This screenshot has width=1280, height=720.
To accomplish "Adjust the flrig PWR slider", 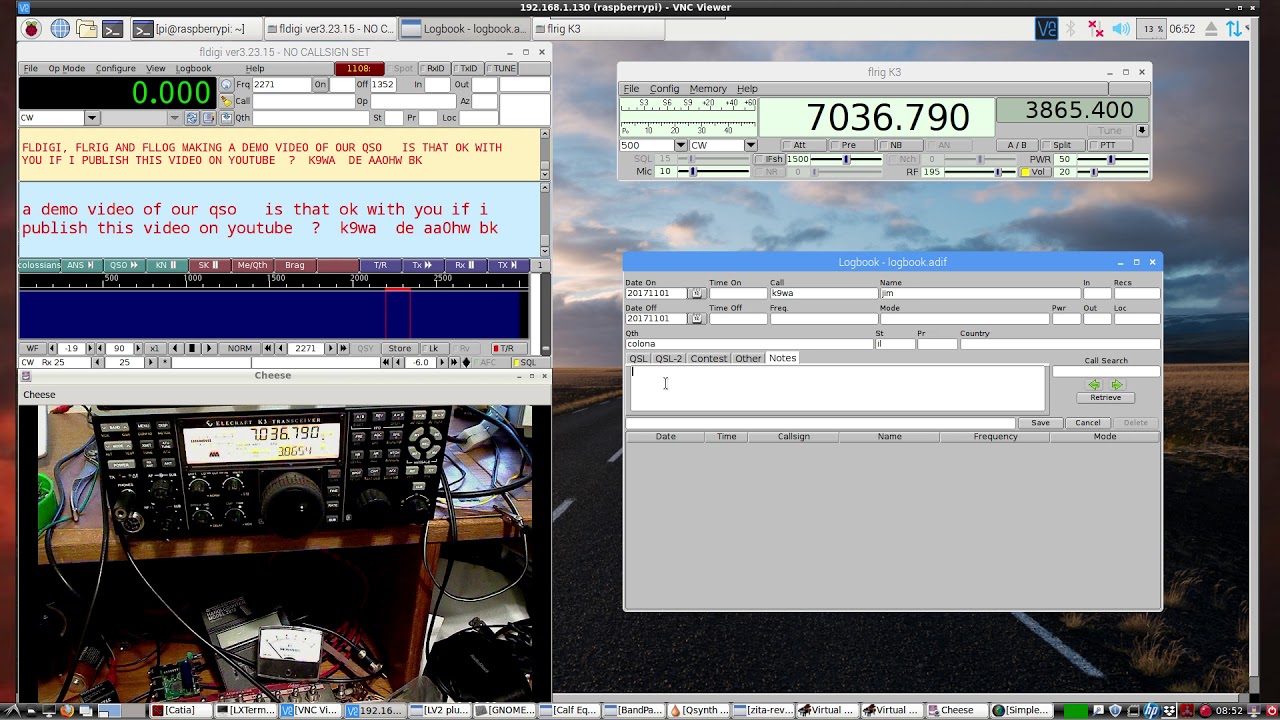I will (x=1113, y=159).
